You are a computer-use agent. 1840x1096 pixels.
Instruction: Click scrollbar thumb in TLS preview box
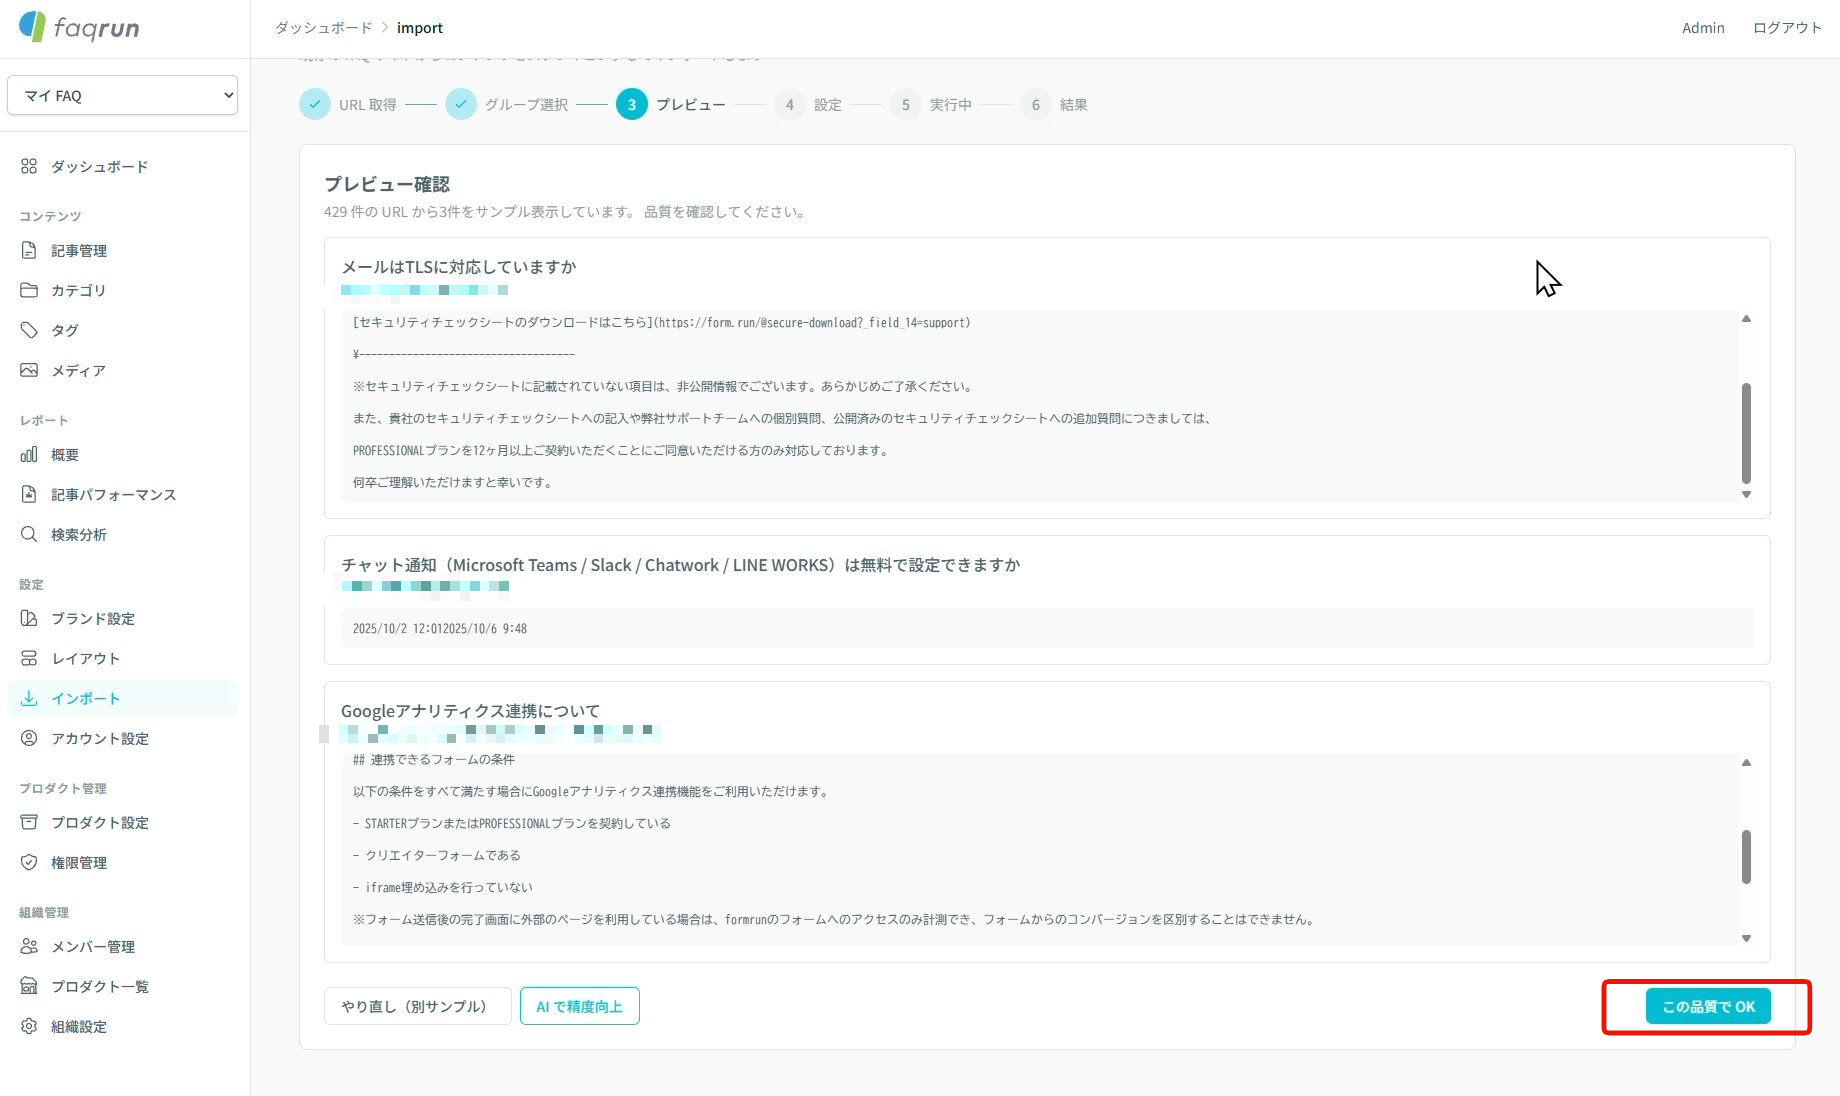point(1746,433)
